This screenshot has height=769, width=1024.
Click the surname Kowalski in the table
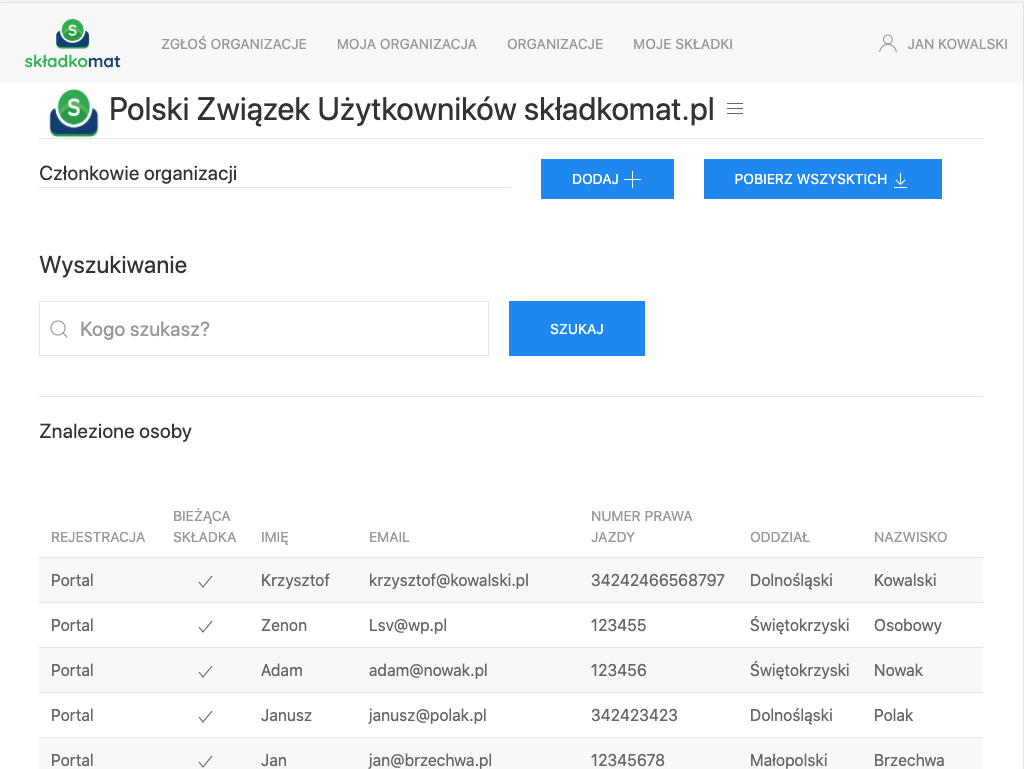(905, 580)
